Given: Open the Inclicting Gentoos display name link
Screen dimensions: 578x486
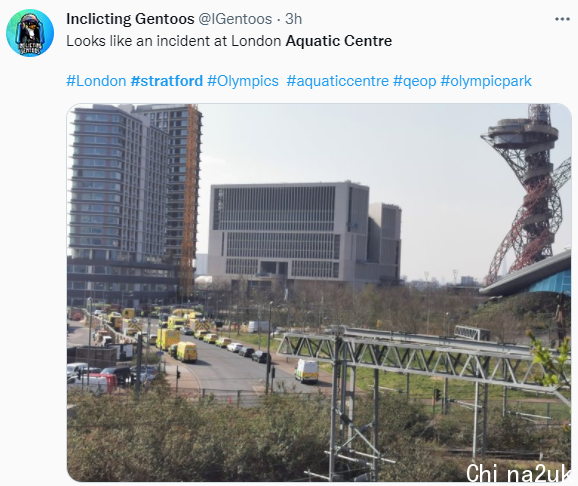Looking at the screenshot, I should (130, 19).
